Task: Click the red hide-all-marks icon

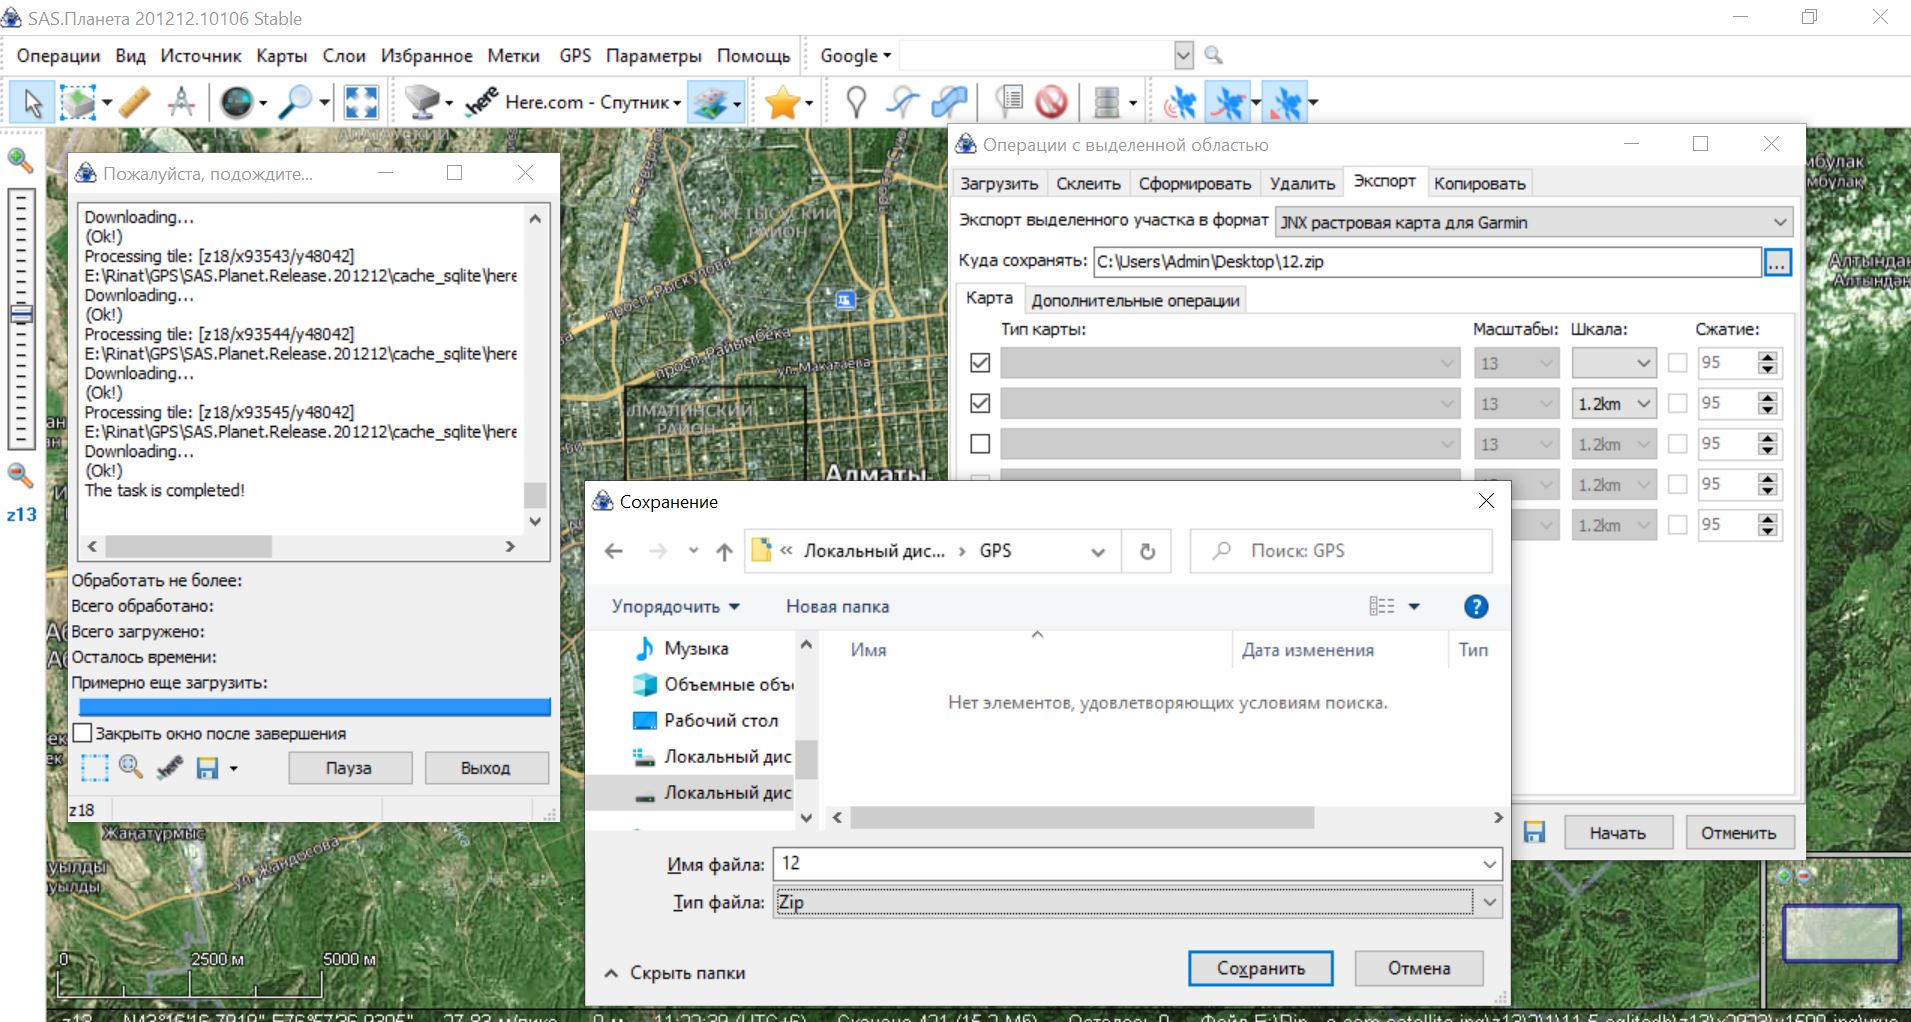Action: pyautogui.click(x=1051, y=102)
